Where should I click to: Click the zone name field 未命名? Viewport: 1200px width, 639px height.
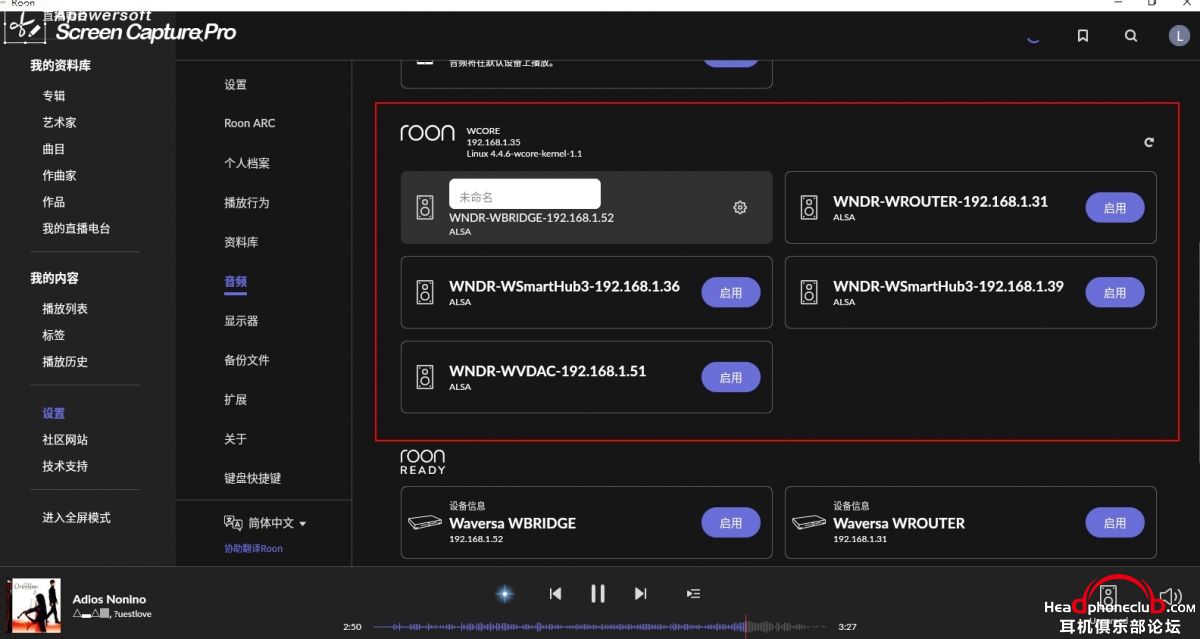point(525,194)
